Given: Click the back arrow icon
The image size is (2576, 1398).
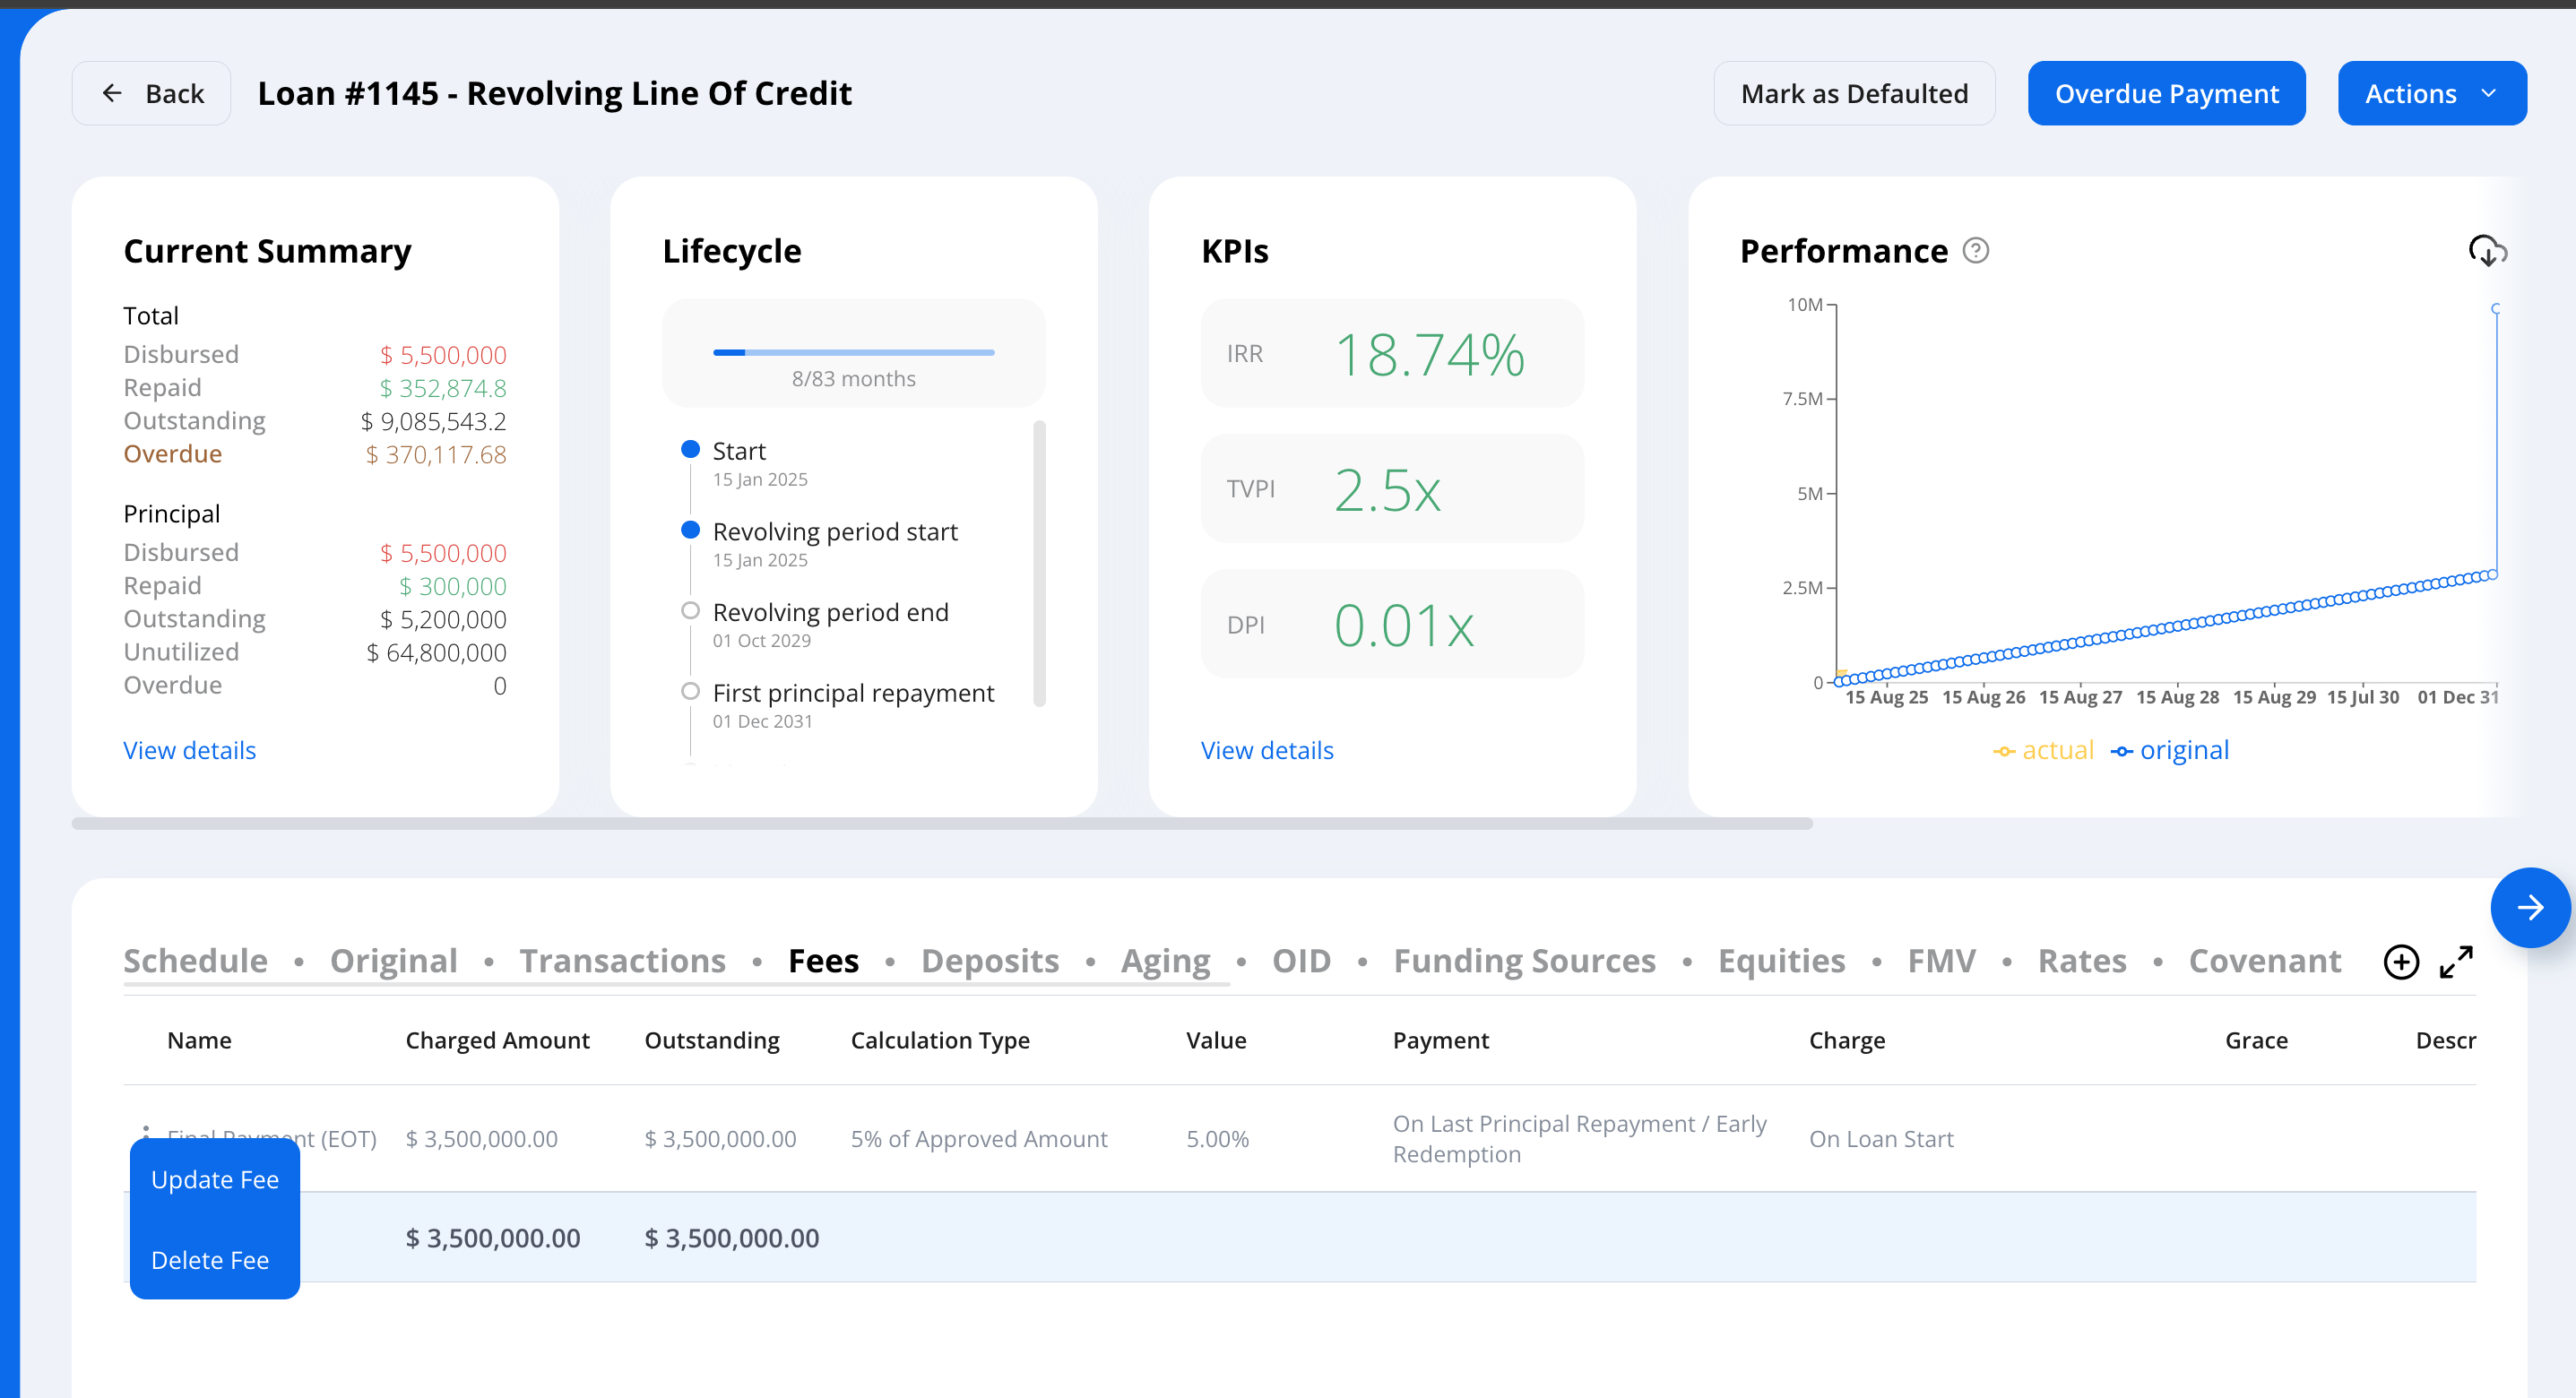Looking at the screenshot, I should click(112, 93).
